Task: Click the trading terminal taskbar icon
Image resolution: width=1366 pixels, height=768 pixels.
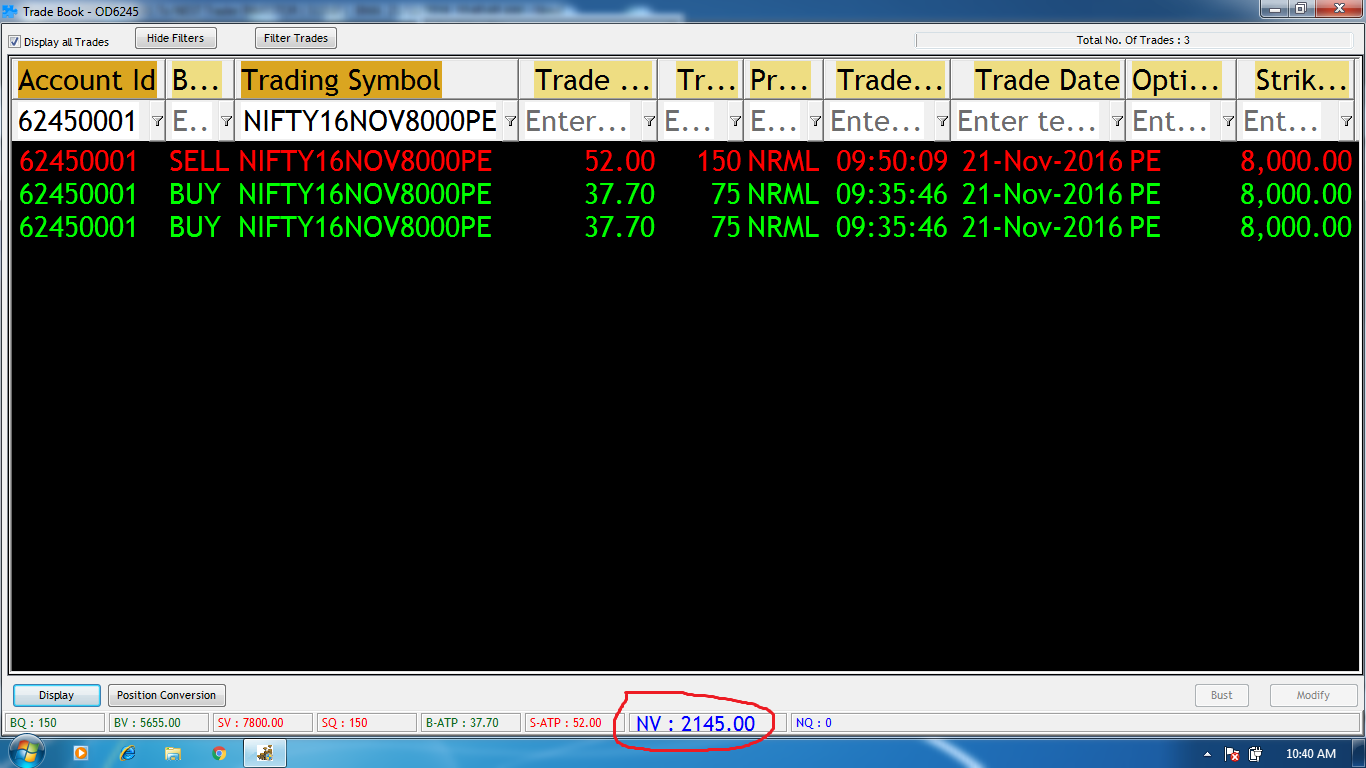Action: (266, 753)
